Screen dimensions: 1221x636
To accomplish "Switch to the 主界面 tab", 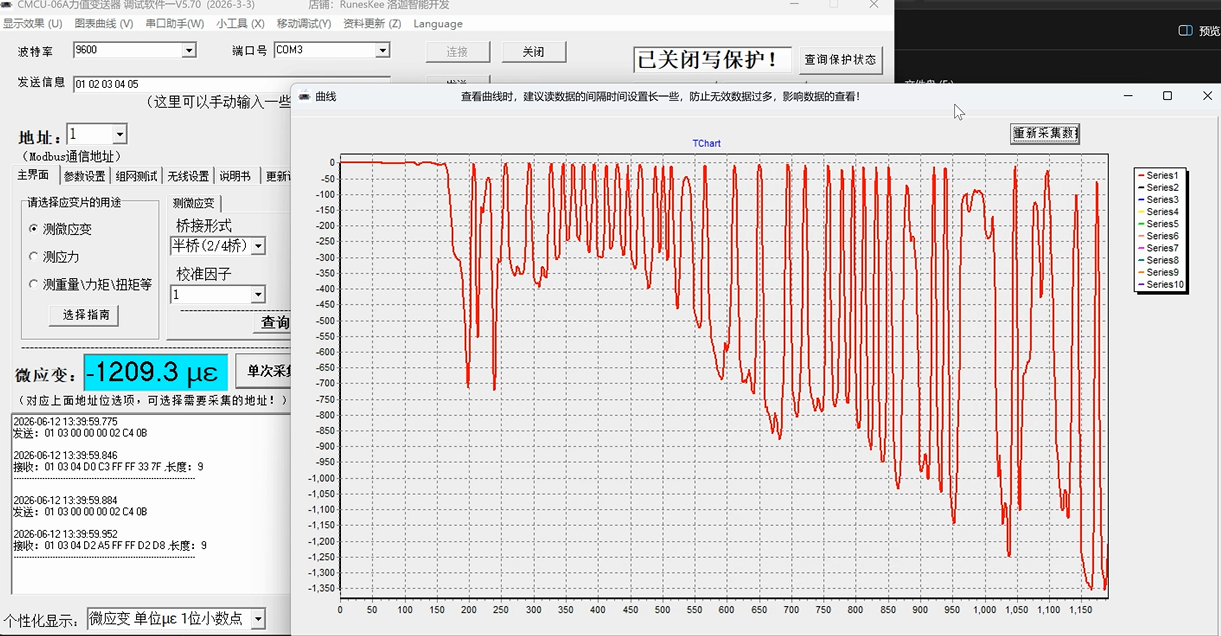I will tap(33, 176).
